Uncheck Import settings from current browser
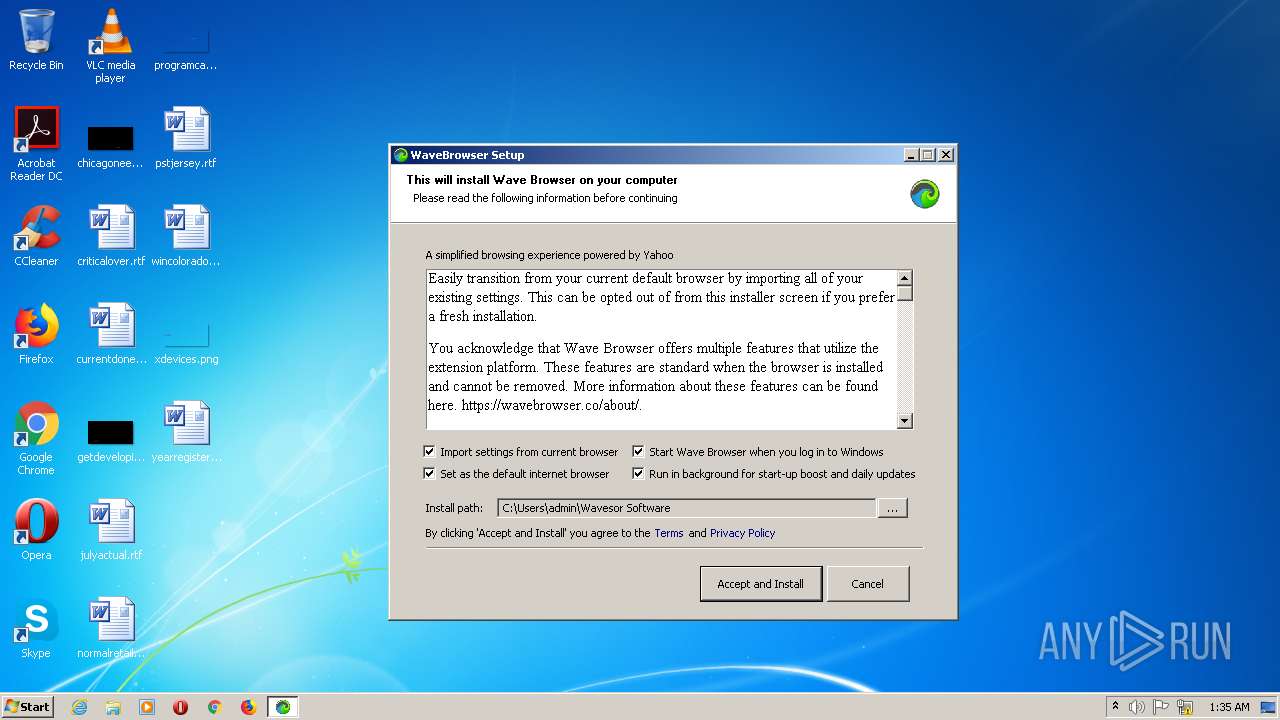Viewport: 1280px width, 720px height. tap(429, 452)
